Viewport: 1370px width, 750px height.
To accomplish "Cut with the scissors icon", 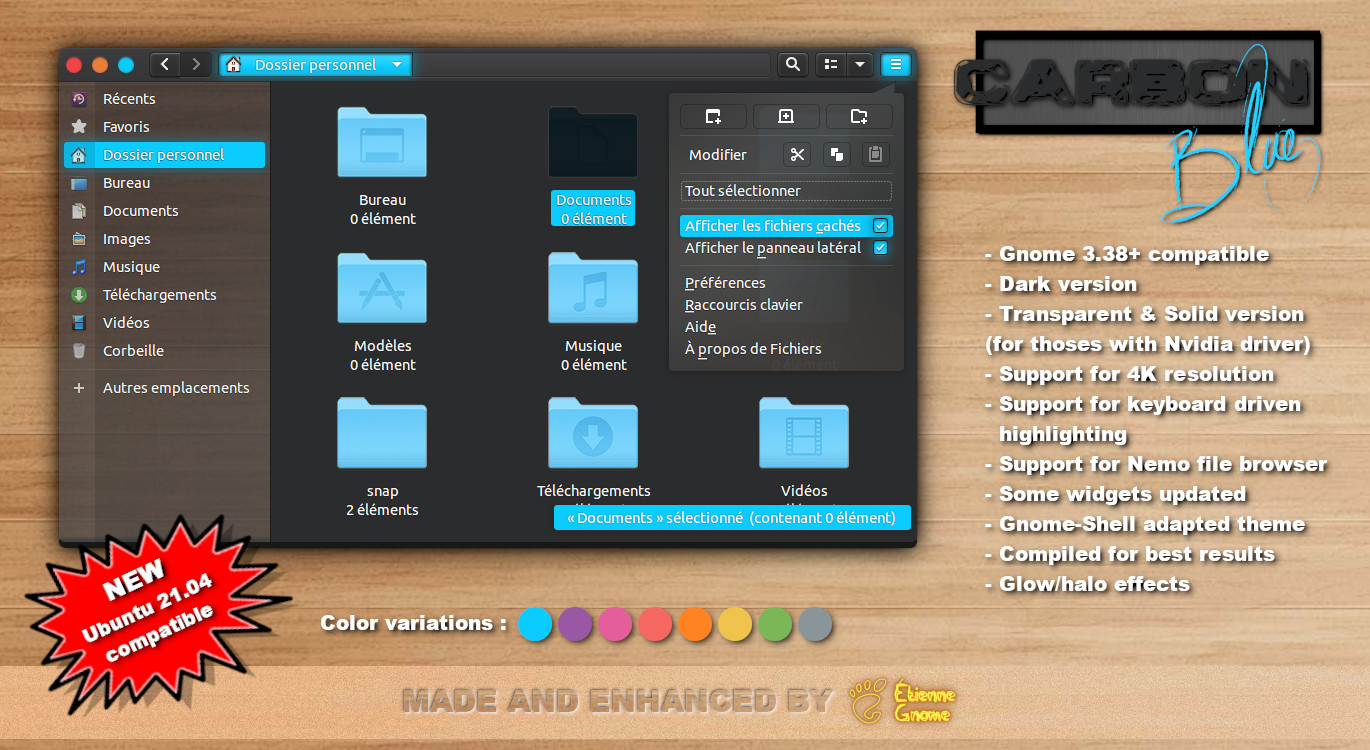I will tap(797, 154).
